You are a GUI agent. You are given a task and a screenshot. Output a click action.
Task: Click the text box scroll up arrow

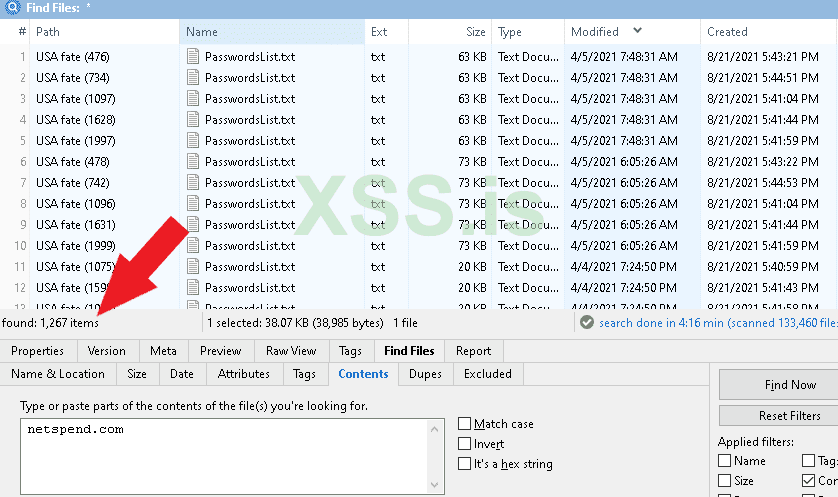(434, 429)
